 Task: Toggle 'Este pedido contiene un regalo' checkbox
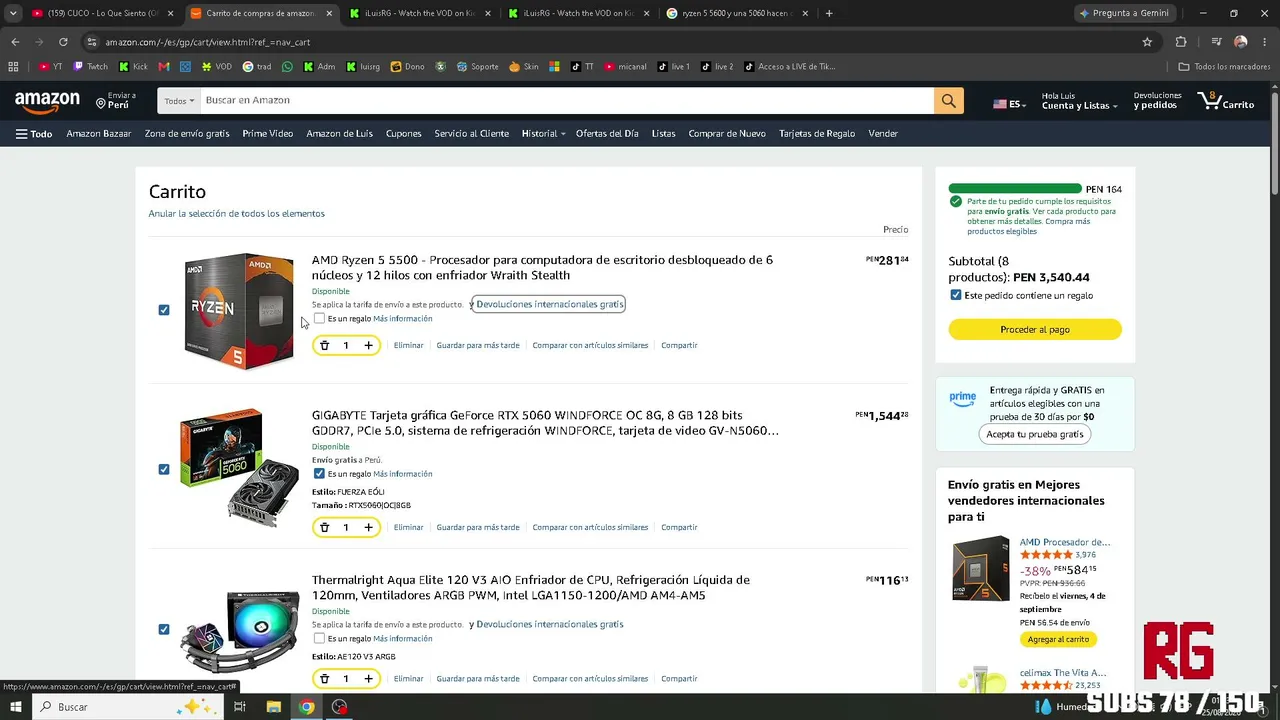(956, 295)
